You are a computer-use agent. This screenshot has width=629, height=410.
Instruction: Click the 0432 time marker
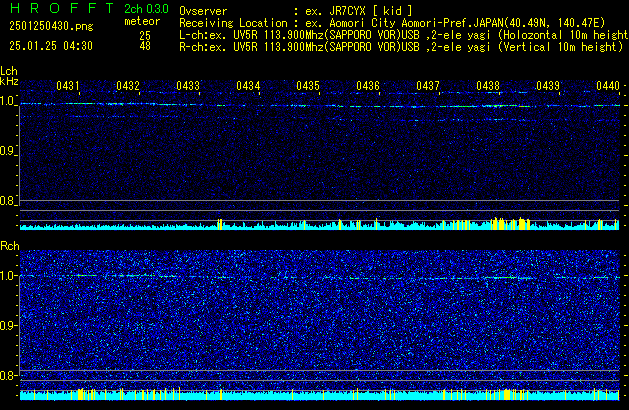[x=128, y=86]
